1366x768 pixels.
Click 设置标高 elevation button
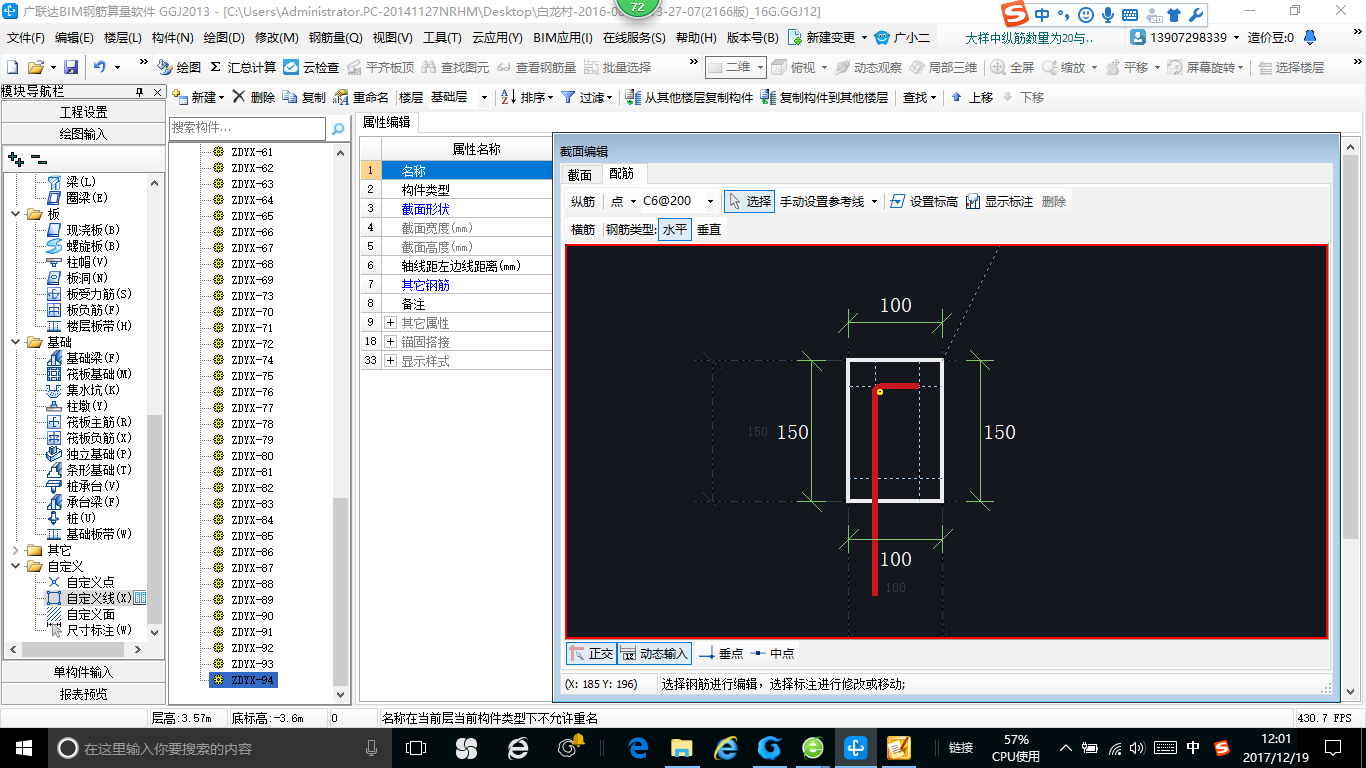tap(925, 201)
